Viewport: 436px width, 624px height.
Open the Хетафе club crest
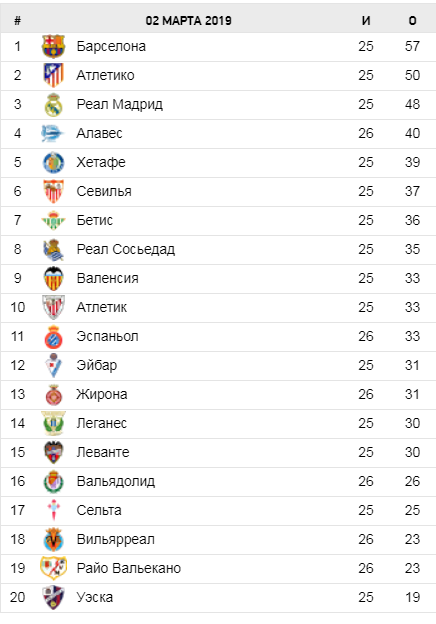53,162
